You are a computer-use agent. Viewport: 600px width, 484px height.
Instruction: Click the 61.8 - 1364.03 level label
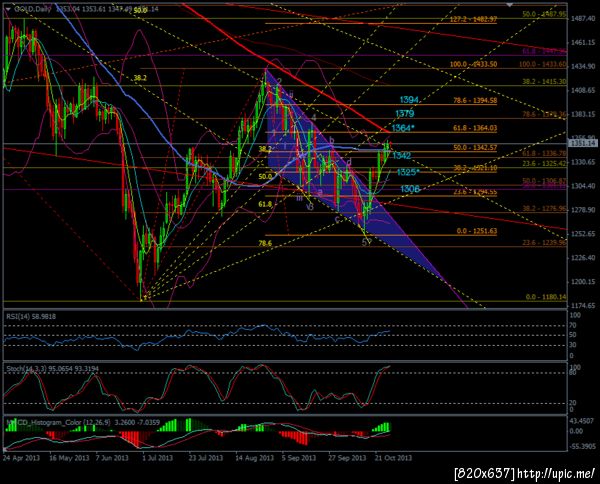coord(475,128)
